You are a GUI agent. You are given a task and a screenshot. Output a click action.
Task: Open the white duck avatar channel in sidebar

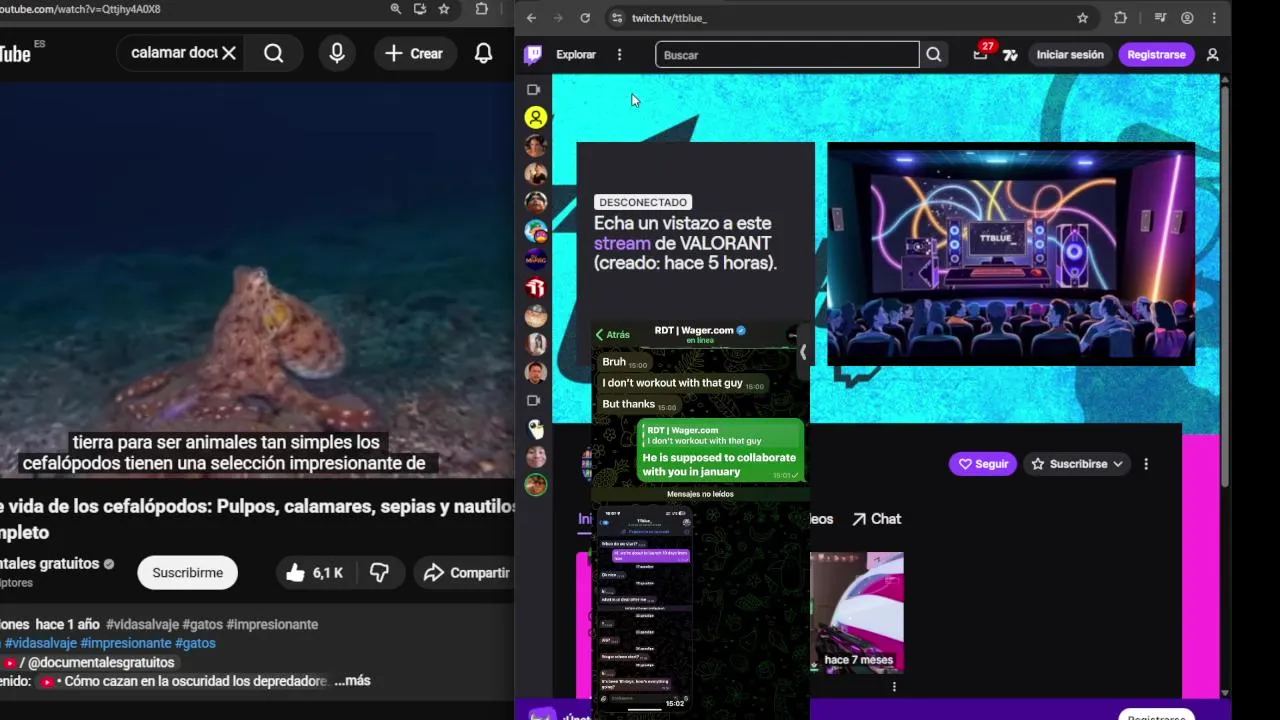[x=536, y=429]
